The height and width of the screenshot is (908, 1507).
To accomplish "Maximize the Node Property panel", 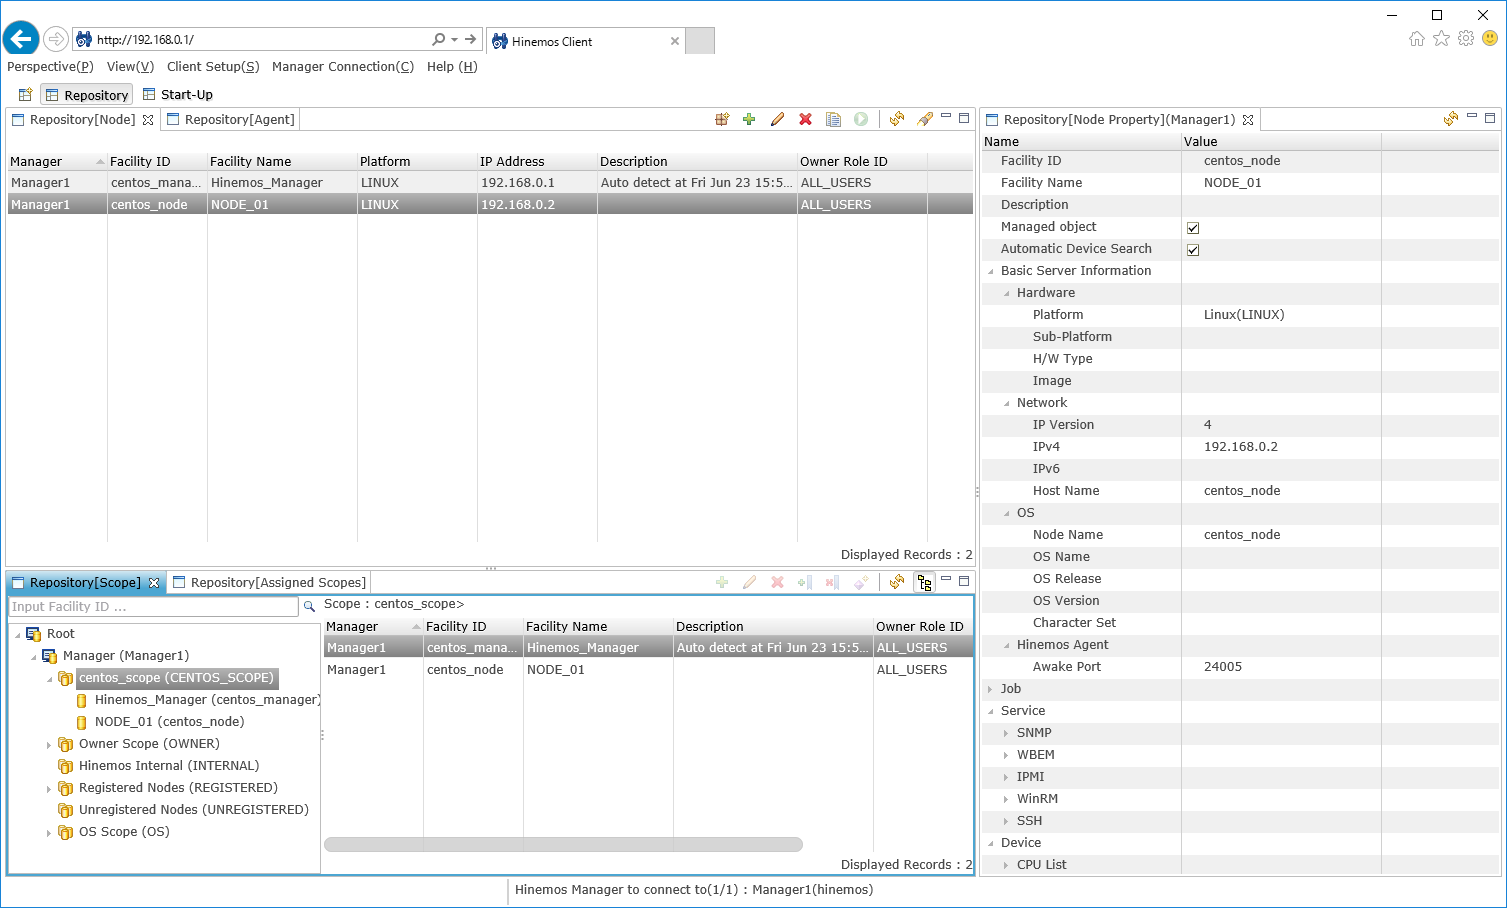I will tap(1490, 118).
